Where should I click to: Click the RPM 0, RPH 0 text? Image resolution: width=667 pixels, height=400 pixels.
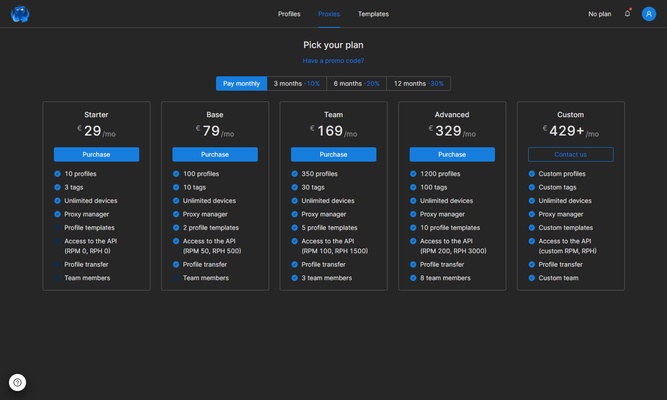pos(87,251)
